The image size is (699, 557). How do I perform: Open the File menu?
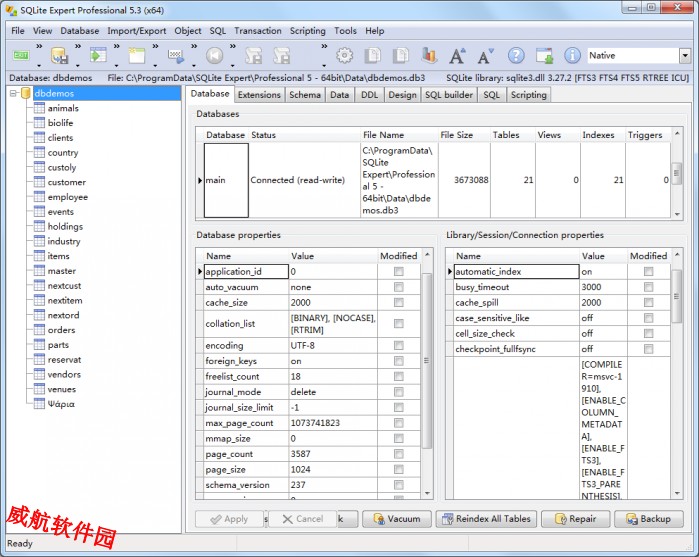pyautogui.click(x=18, y=31)
